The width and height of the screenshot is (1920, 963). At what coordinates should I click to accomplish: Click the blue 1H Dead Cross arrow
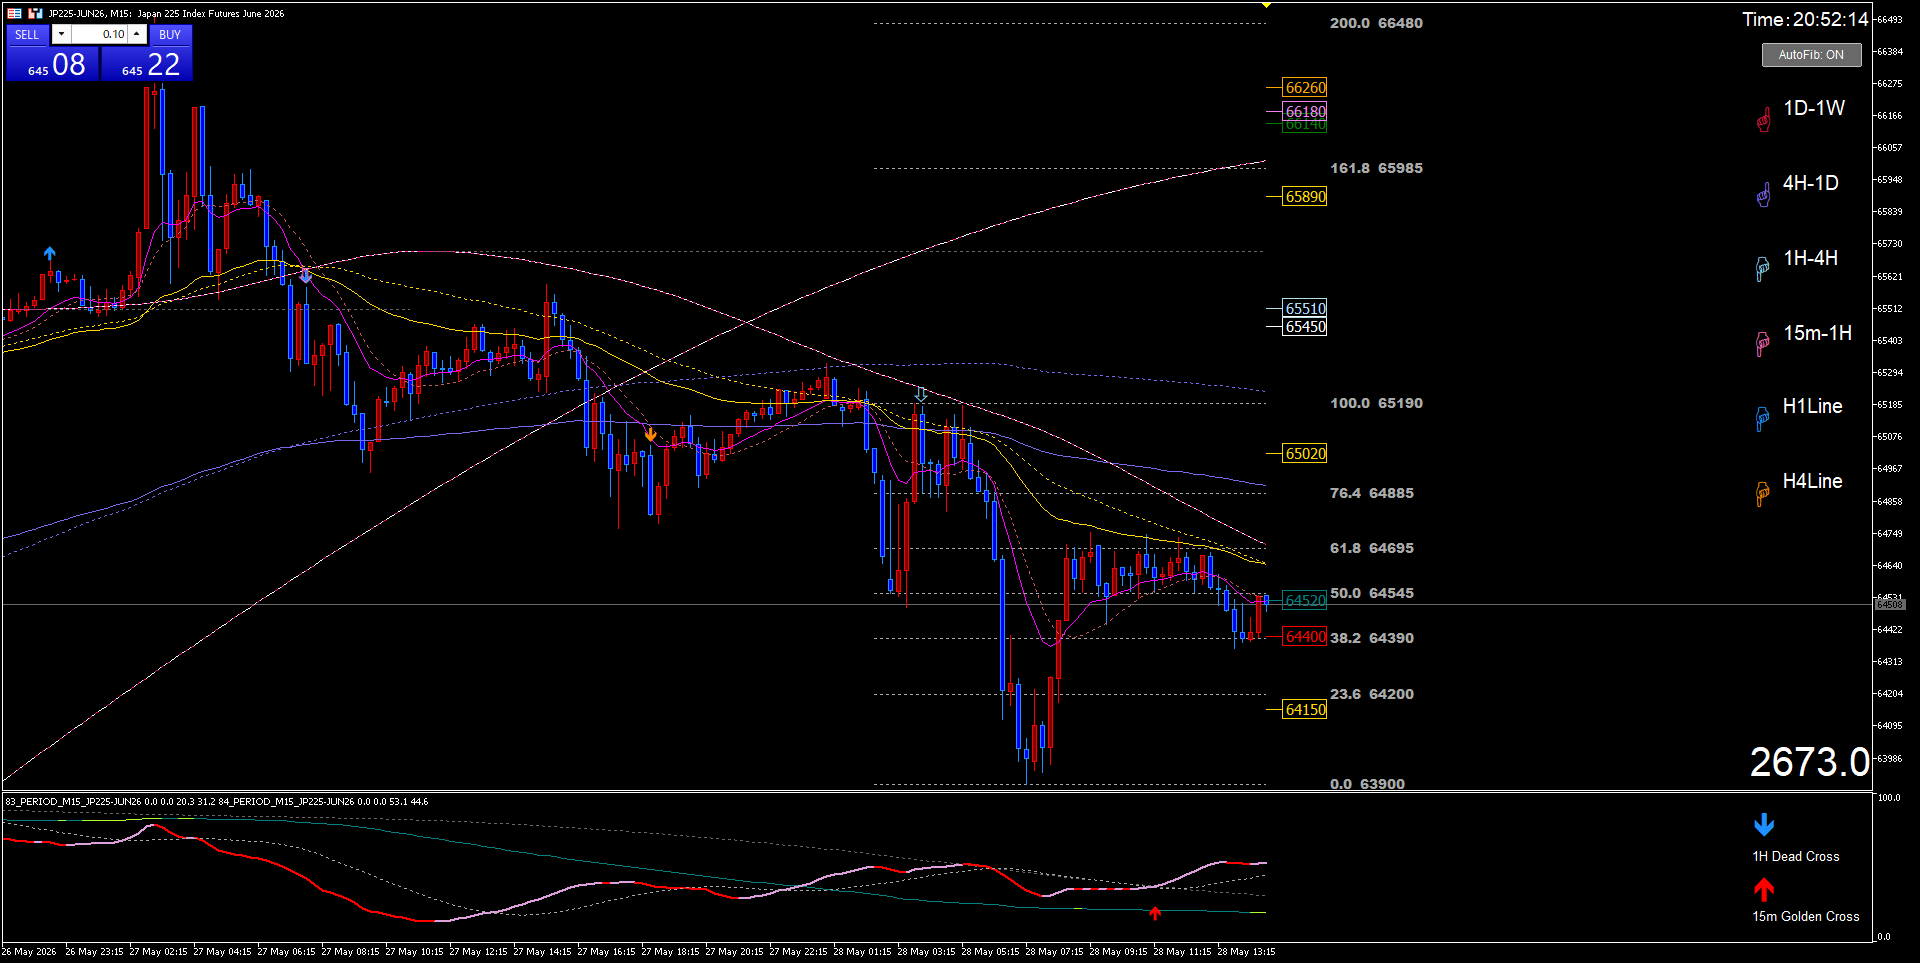tap(1764, 825)
